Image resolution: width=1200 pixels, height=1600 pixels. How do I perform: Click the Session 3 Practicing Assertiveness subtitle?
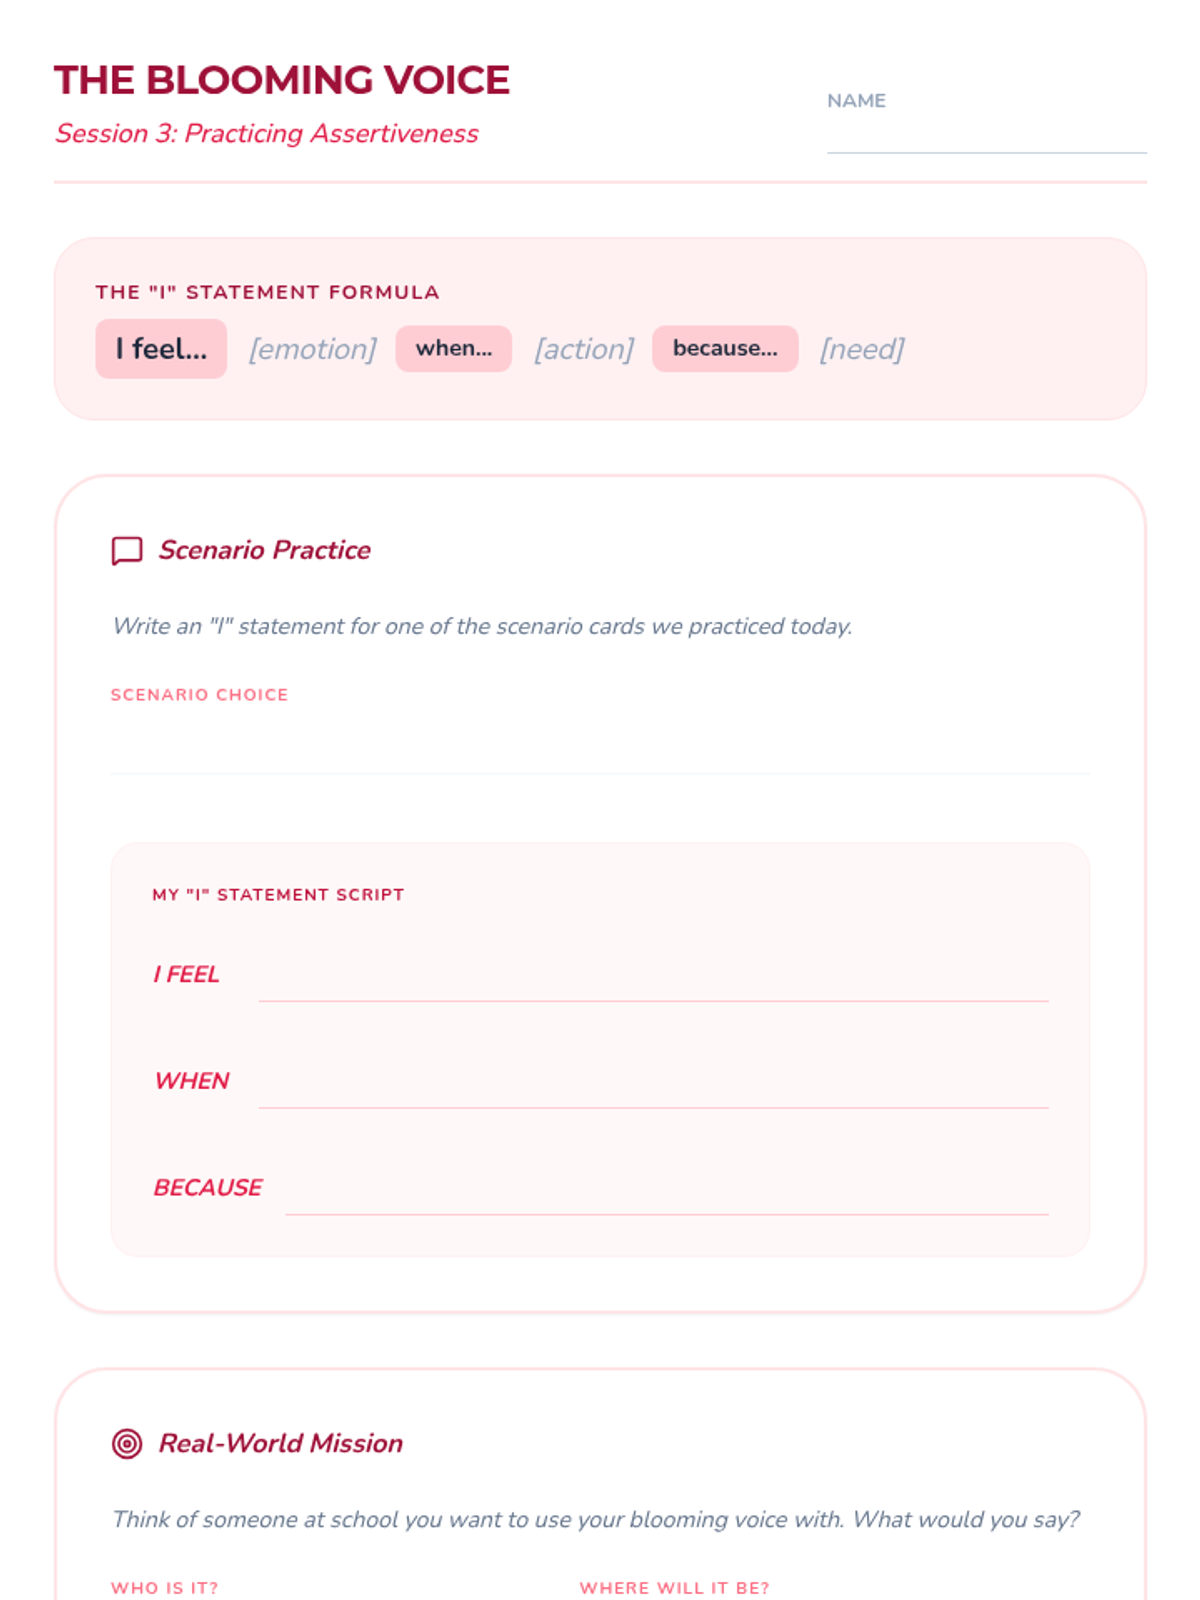click(x=267, y=133)
